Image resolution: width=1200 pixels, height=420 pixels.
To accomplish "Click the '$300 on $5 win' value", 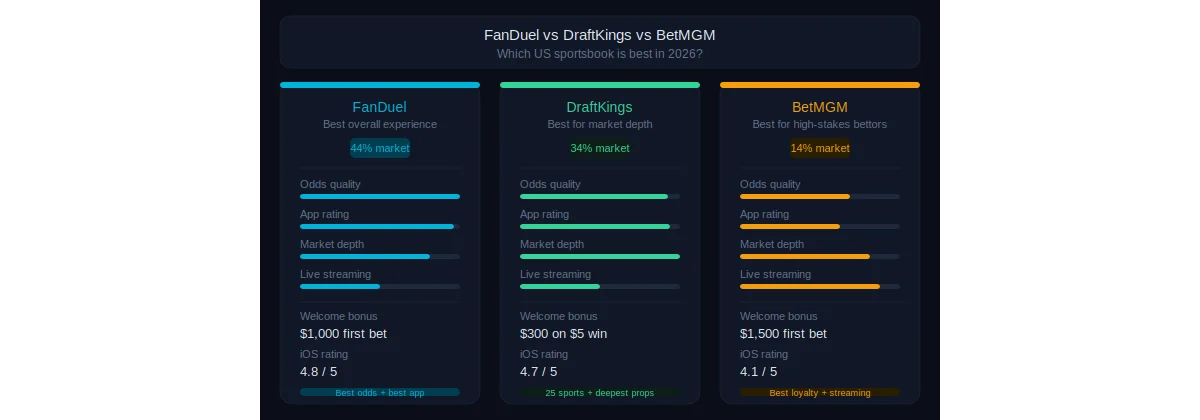I will [563, 334].
